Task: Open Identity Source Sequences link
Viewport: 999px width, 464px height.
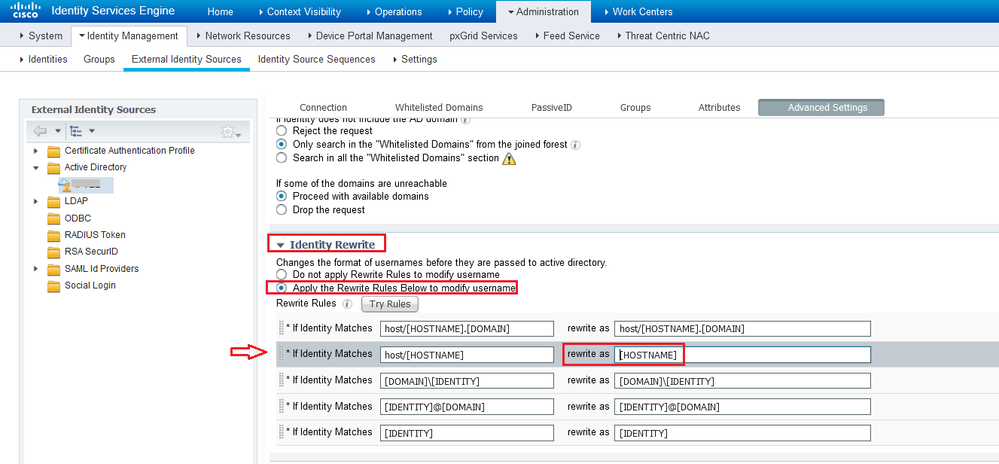Action: (317, 59)
